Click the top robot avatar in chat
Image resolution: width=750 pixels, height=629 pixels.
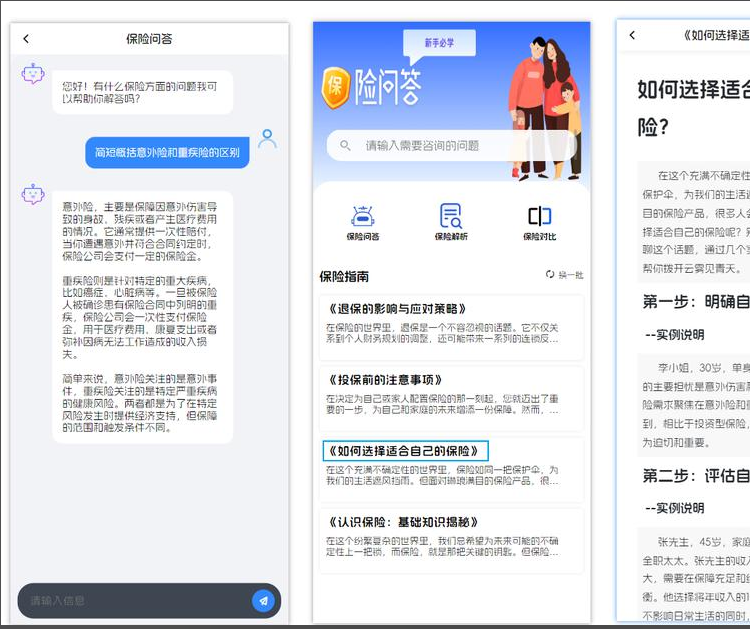pyautogui.click(x=34, y=74)
